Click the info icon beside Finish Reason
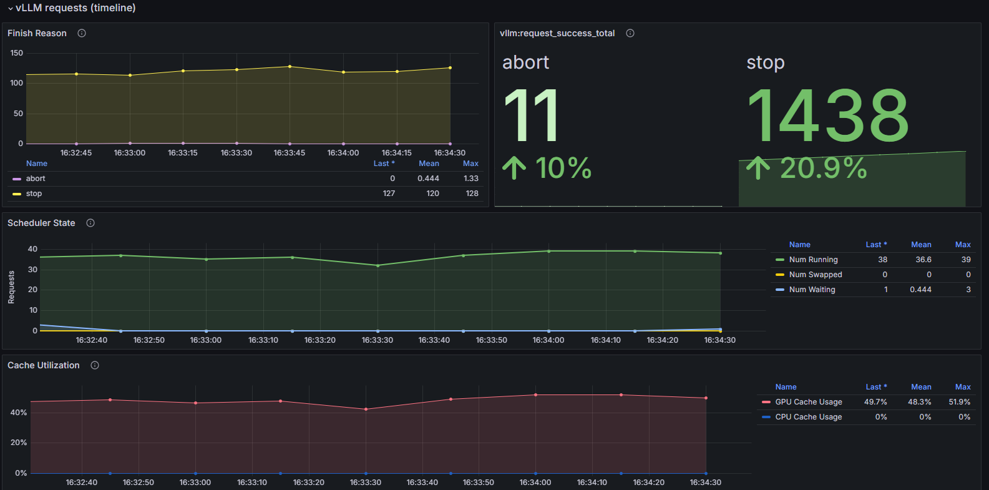Viewport: 989px width, 490px height. (81, 33)
